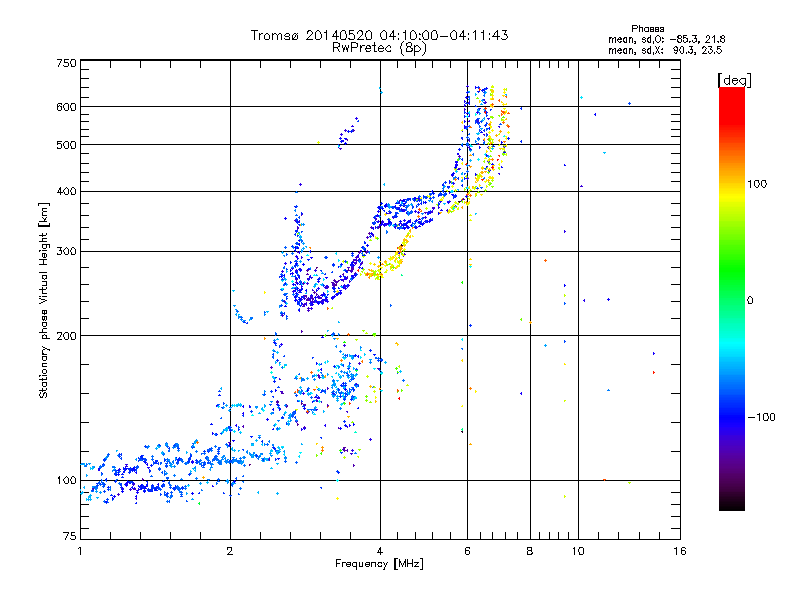Click the y-axis tick label '300'
This screenshot has height=600, width=800.
point(66,252)
